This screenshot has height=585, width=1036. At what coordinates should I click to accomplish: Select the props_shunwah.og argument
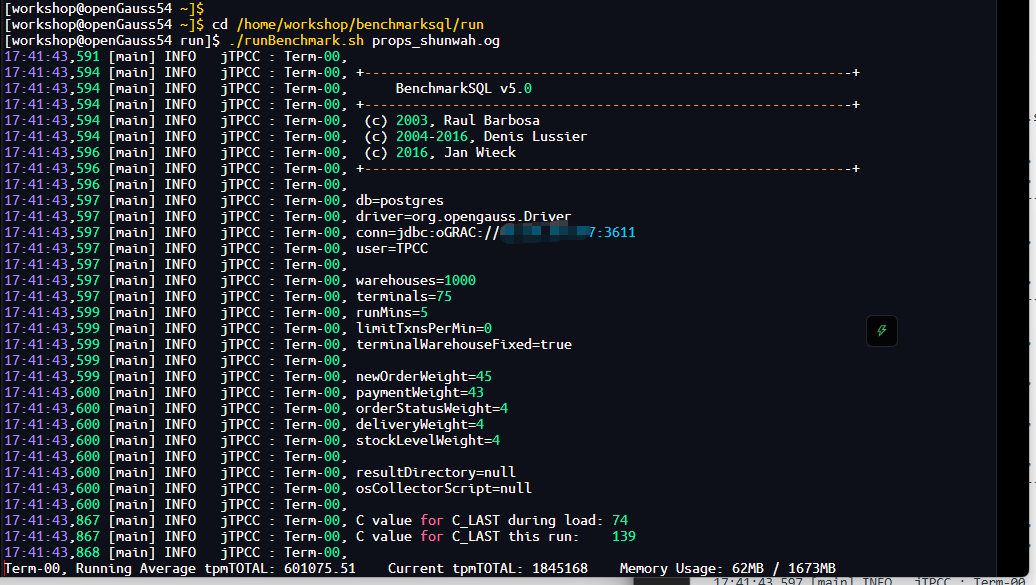click(435, 40)
